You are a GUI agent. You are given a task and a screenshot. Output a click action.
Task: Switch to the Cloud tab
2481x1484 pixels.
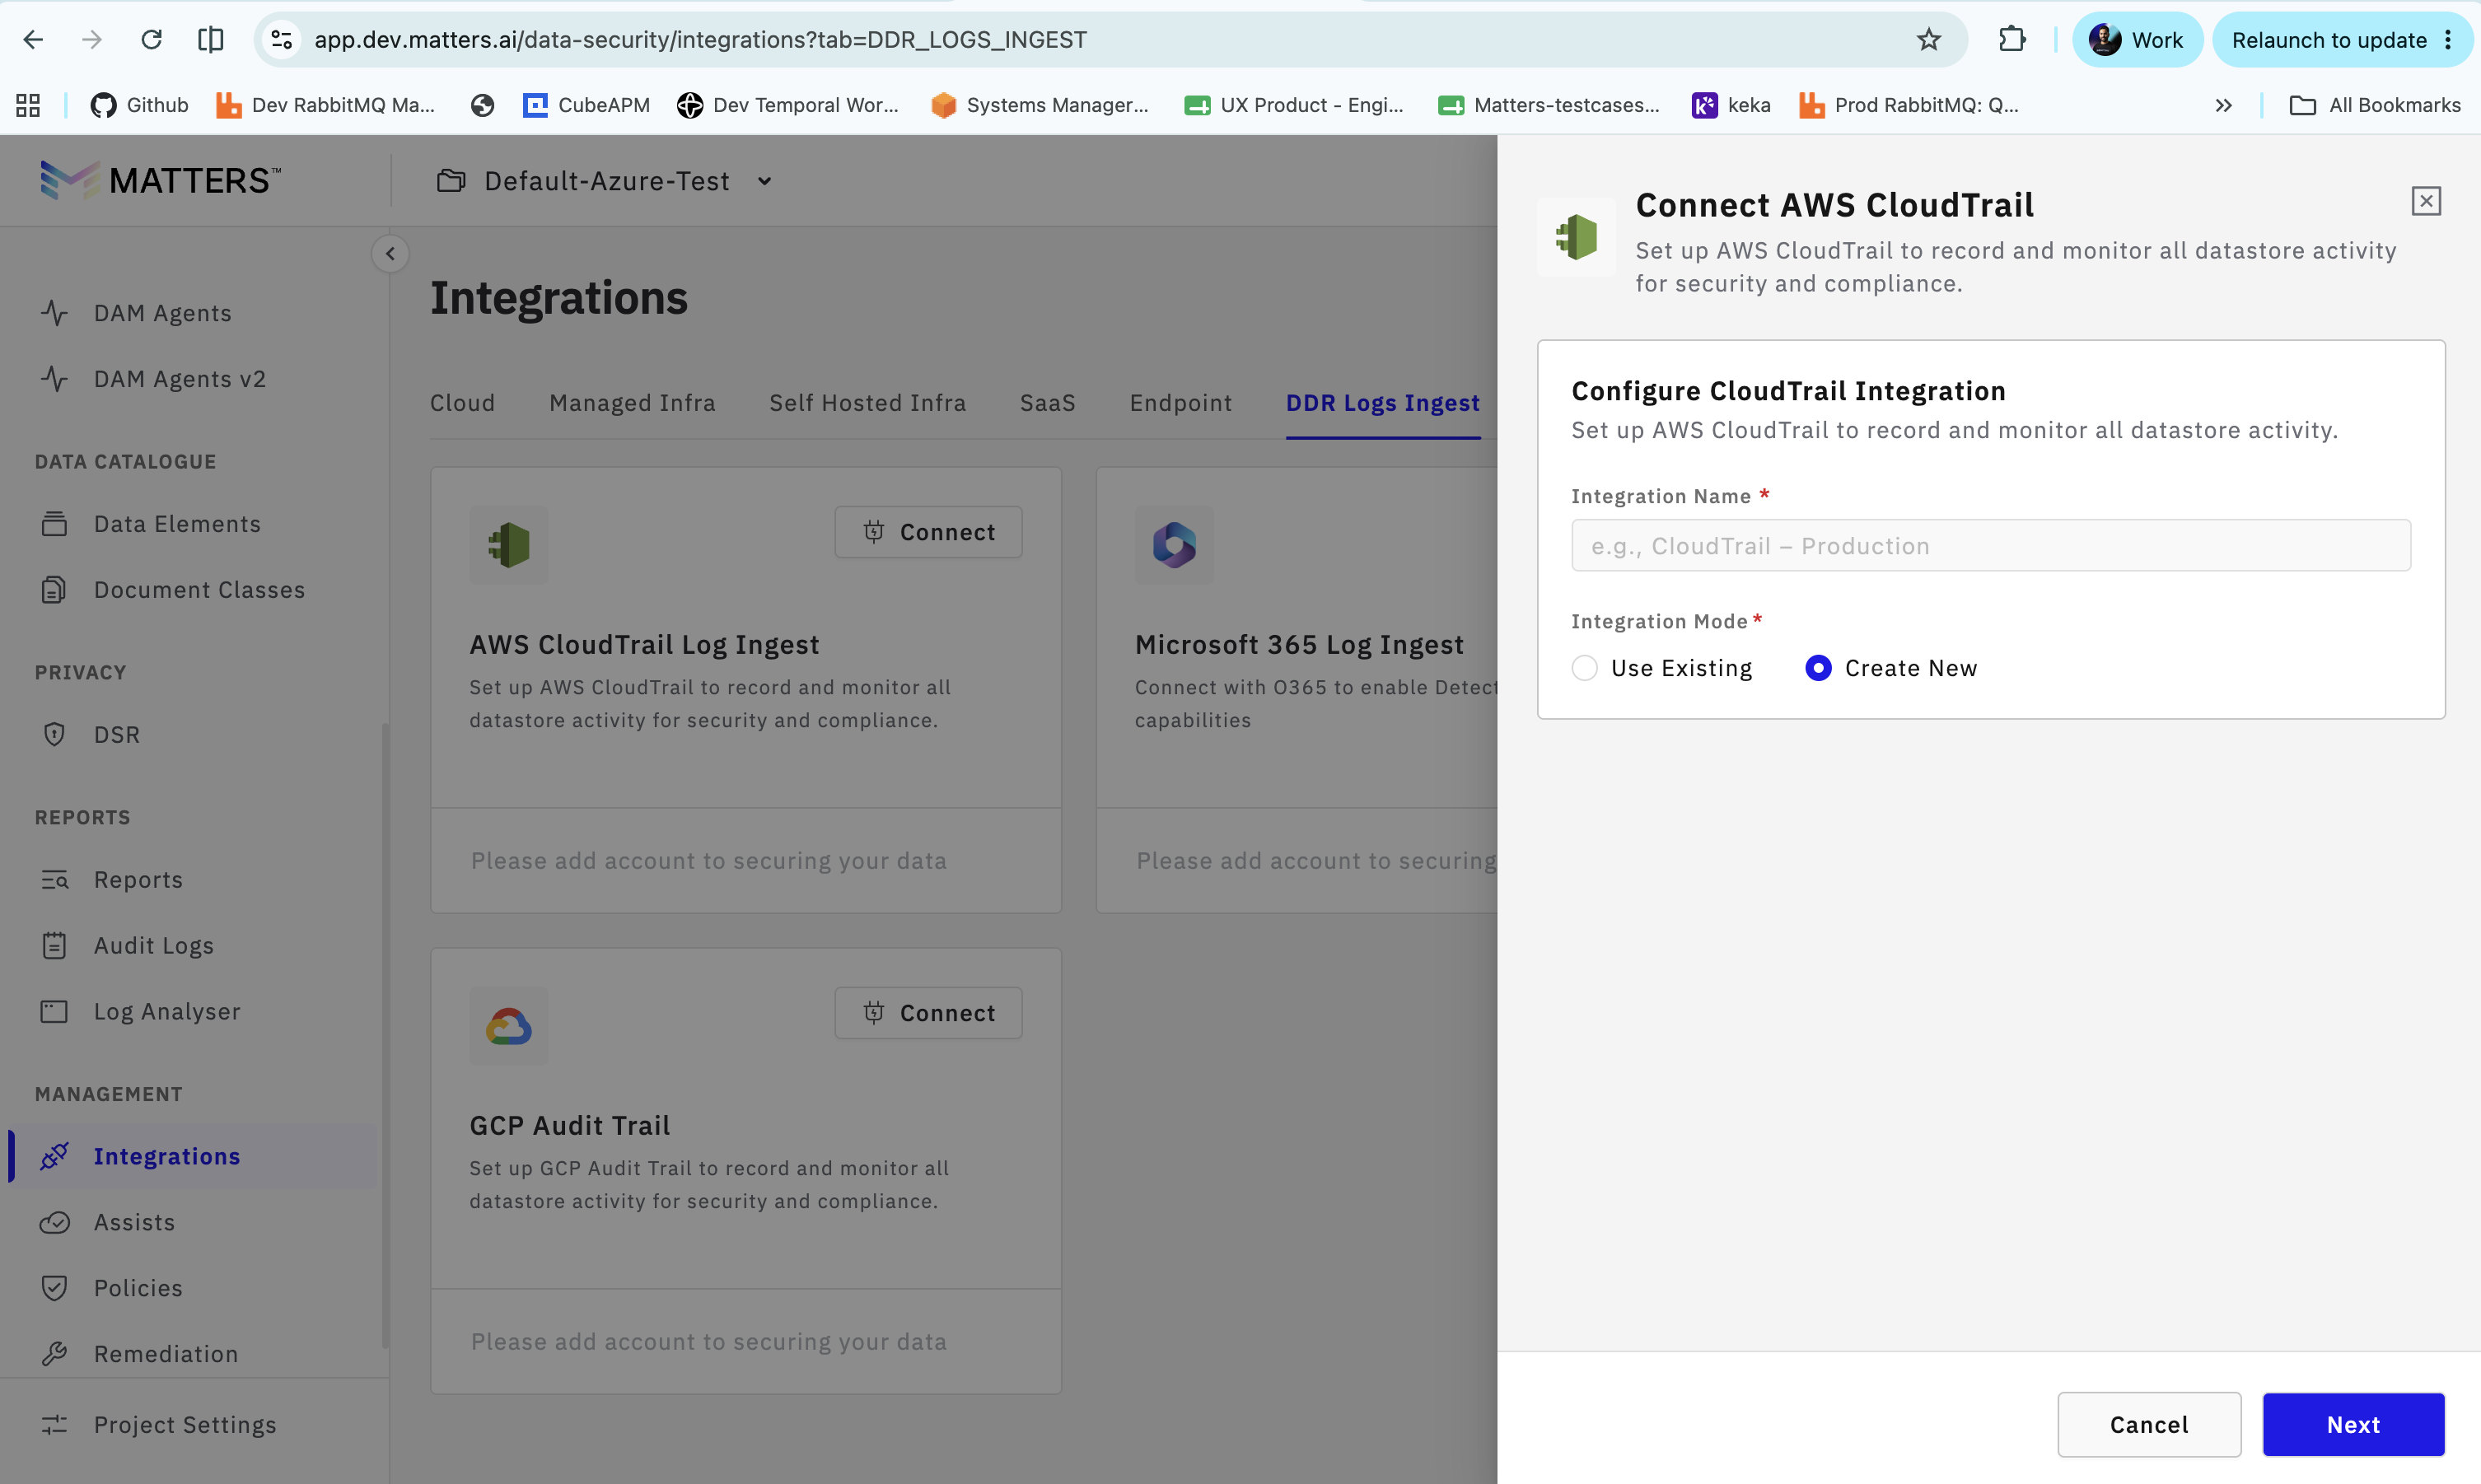[462, 403]
